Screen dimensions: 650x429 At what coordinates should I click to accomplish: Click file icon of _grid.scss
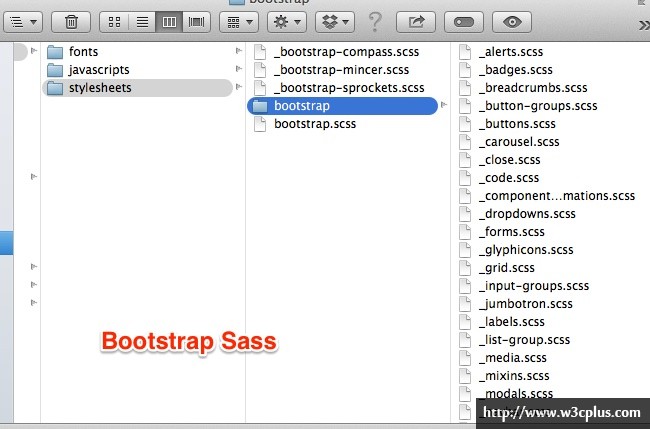[x=465, y=268]
